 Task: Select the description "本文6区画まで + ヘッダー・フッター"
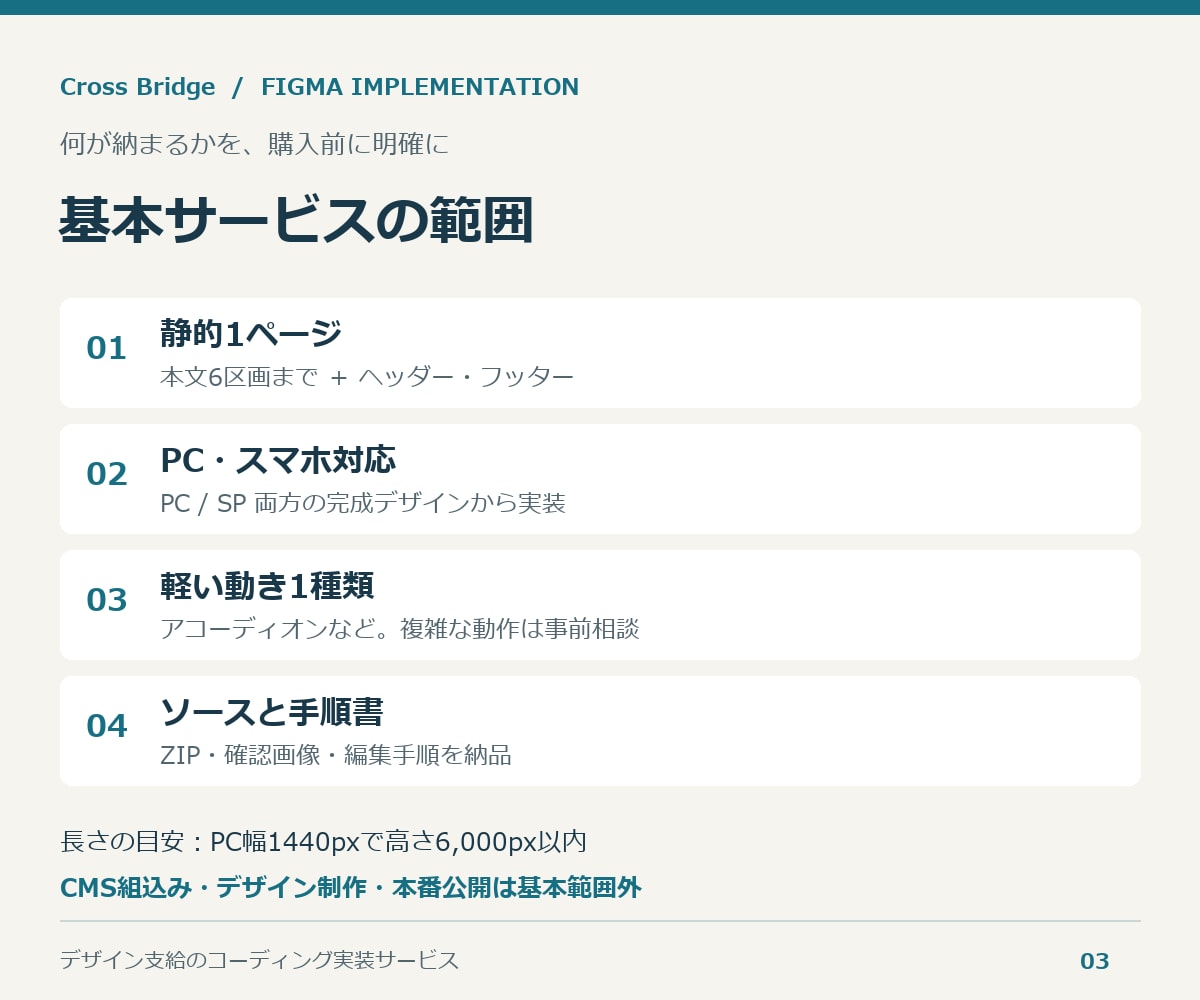click(x=367, y=377)
